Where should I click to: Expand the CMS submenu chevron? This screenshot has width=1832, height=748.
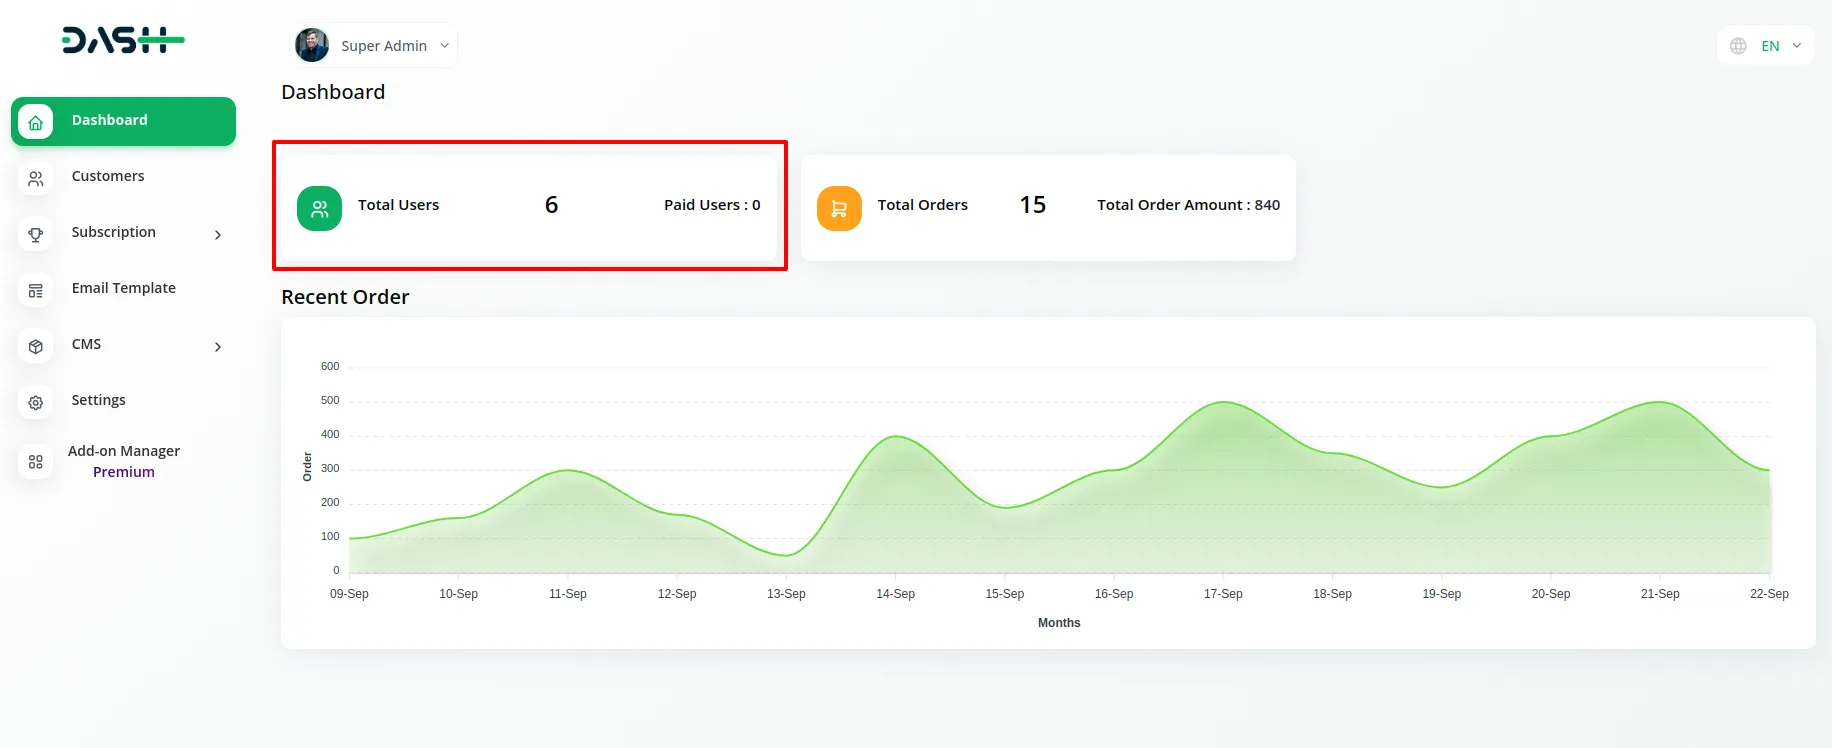(218, 347)
